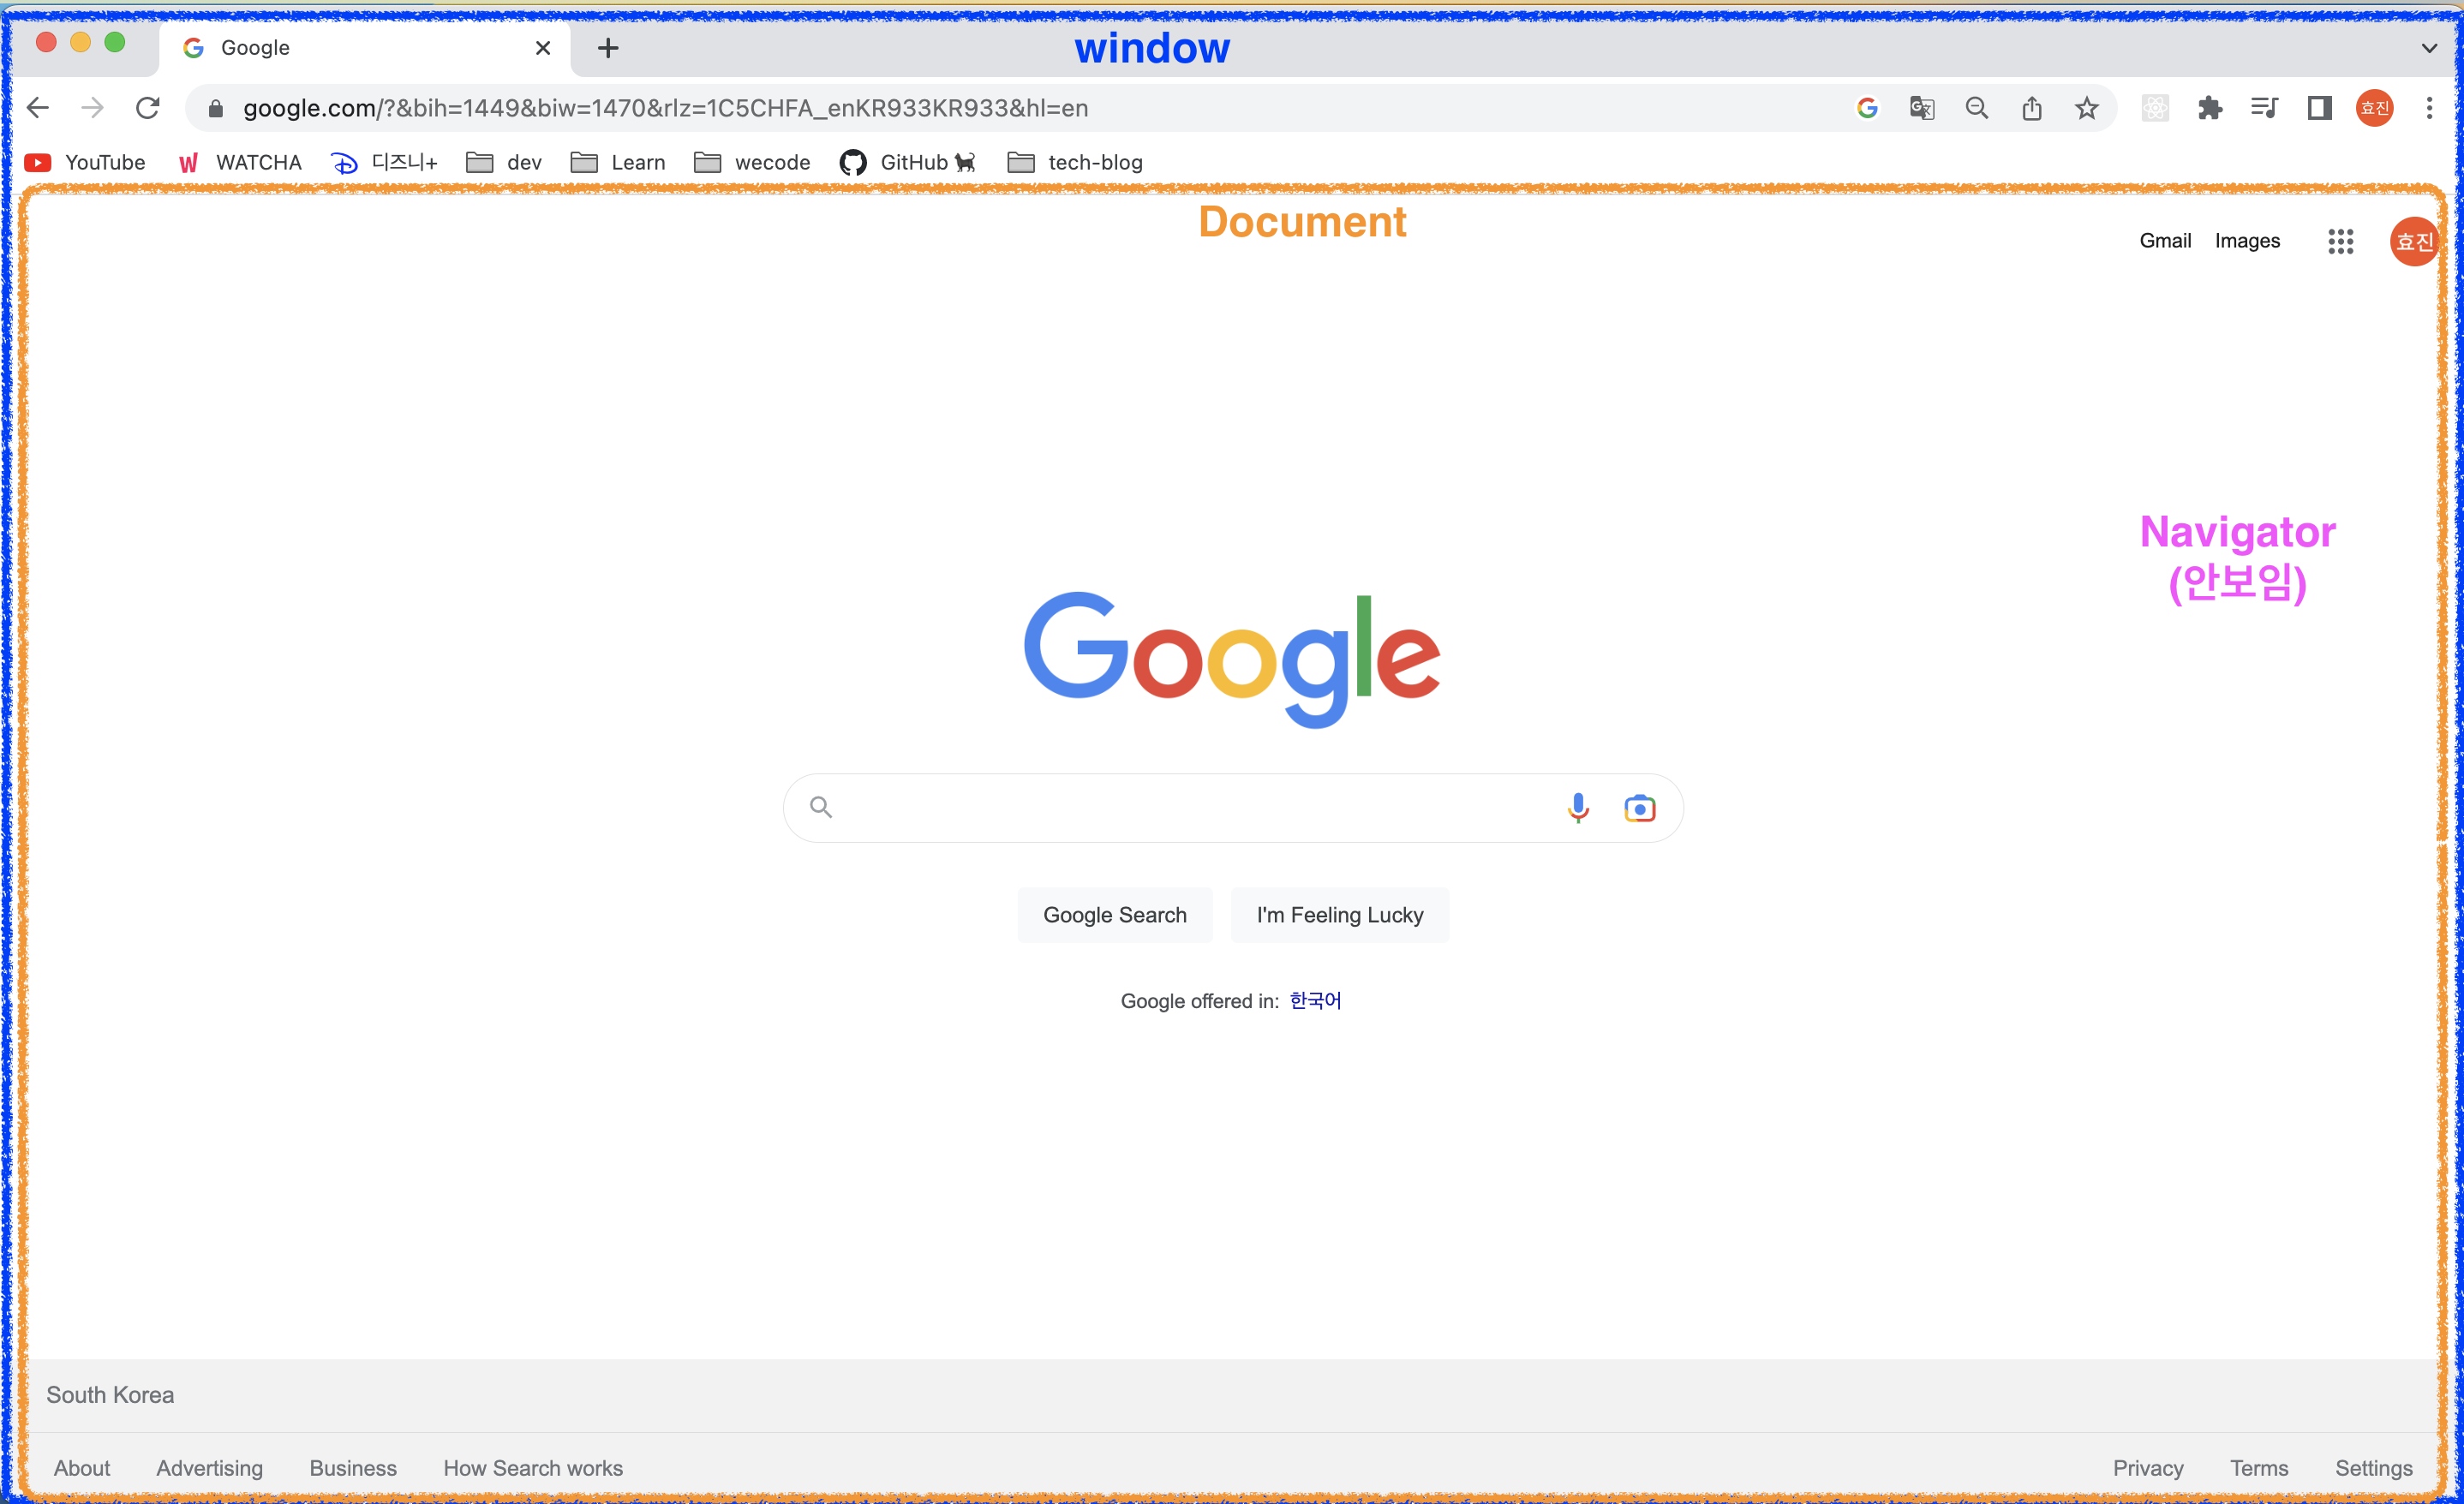Open Chrome three-dot menu
Screen dimensions: 2464x1504
[2429, 108]
